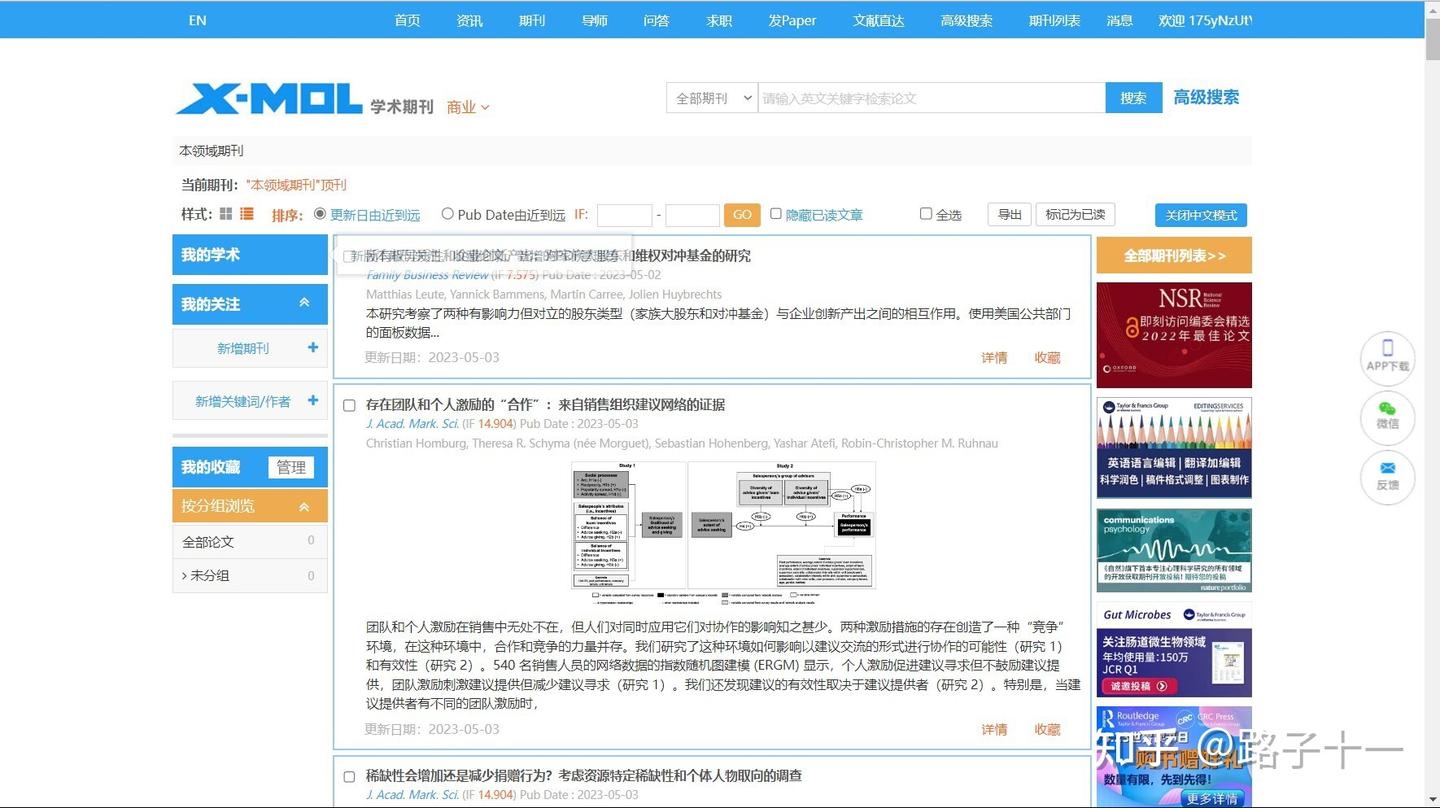Open the 反馈 feedback icon
Screen dimensions: 1440x808
click(x=1387, y=476)
